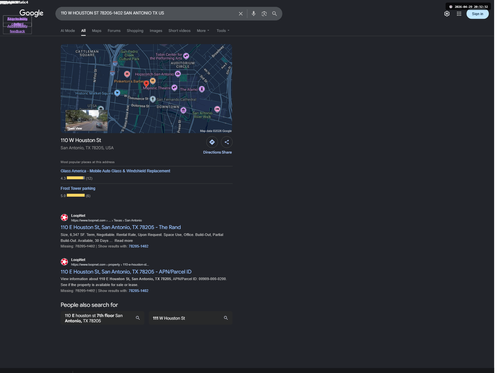Screen dimensions: 500x373
Task: Click the Directions icon for 110 W Houston St
Action: tap(212, 142)
